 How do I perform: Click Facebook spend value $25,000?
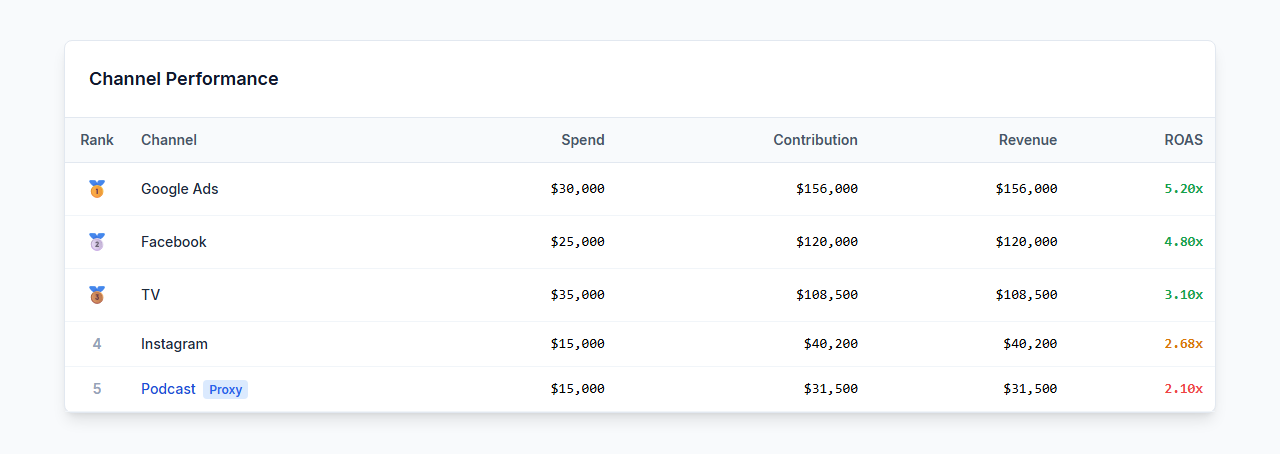click(578, 242)
